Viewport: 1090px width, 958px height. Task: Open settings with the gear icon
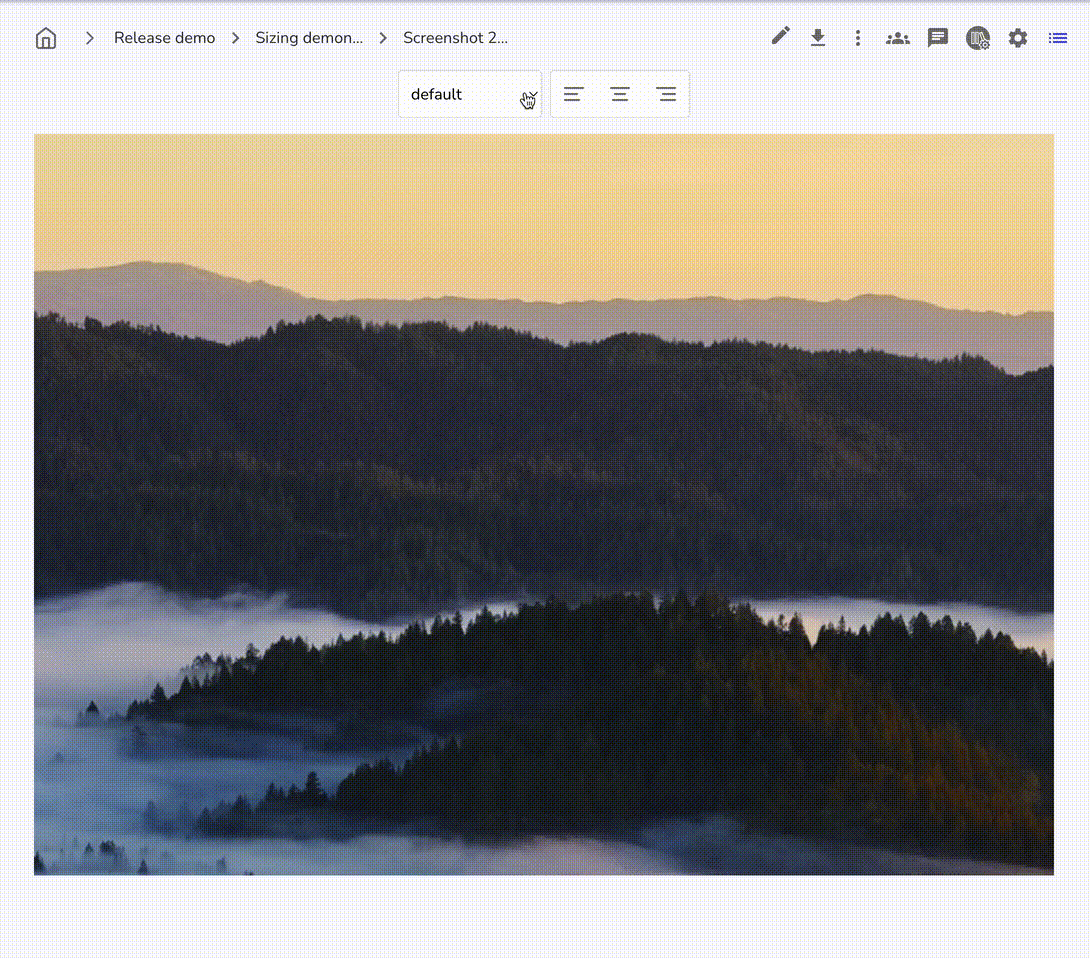1018,38
